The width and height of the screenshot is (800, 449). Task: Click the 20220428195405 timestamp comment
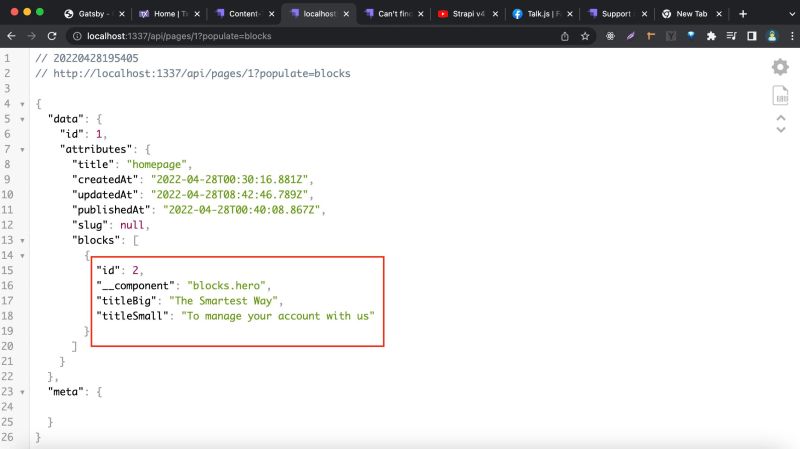(x=87, y=58)
